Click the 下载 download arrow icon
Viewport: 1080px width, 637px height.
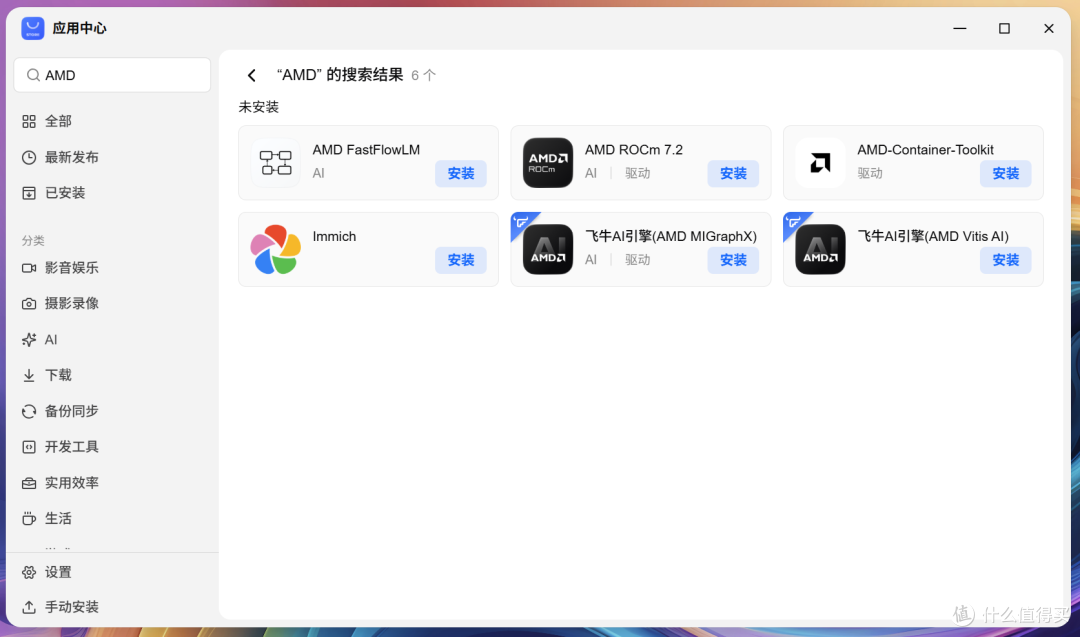click(x=29, y=375)
